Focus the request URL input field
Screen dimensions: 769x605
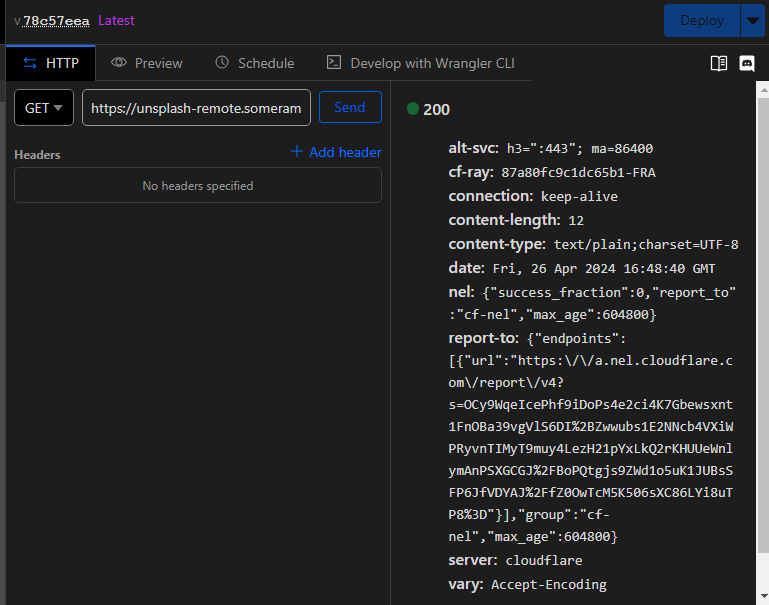tap(196, 108)
